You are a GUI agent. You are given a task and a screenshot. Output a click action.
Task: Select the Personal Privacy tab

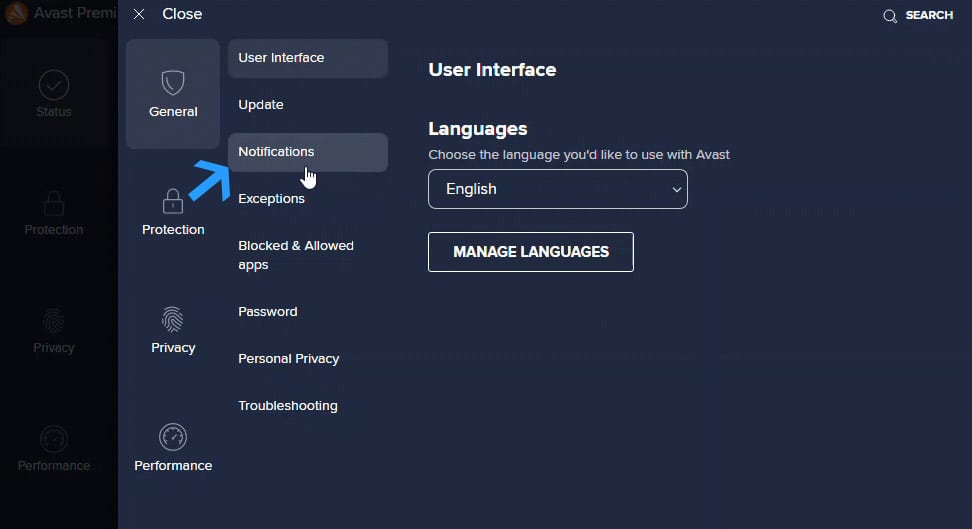click(x=308, y=358)
